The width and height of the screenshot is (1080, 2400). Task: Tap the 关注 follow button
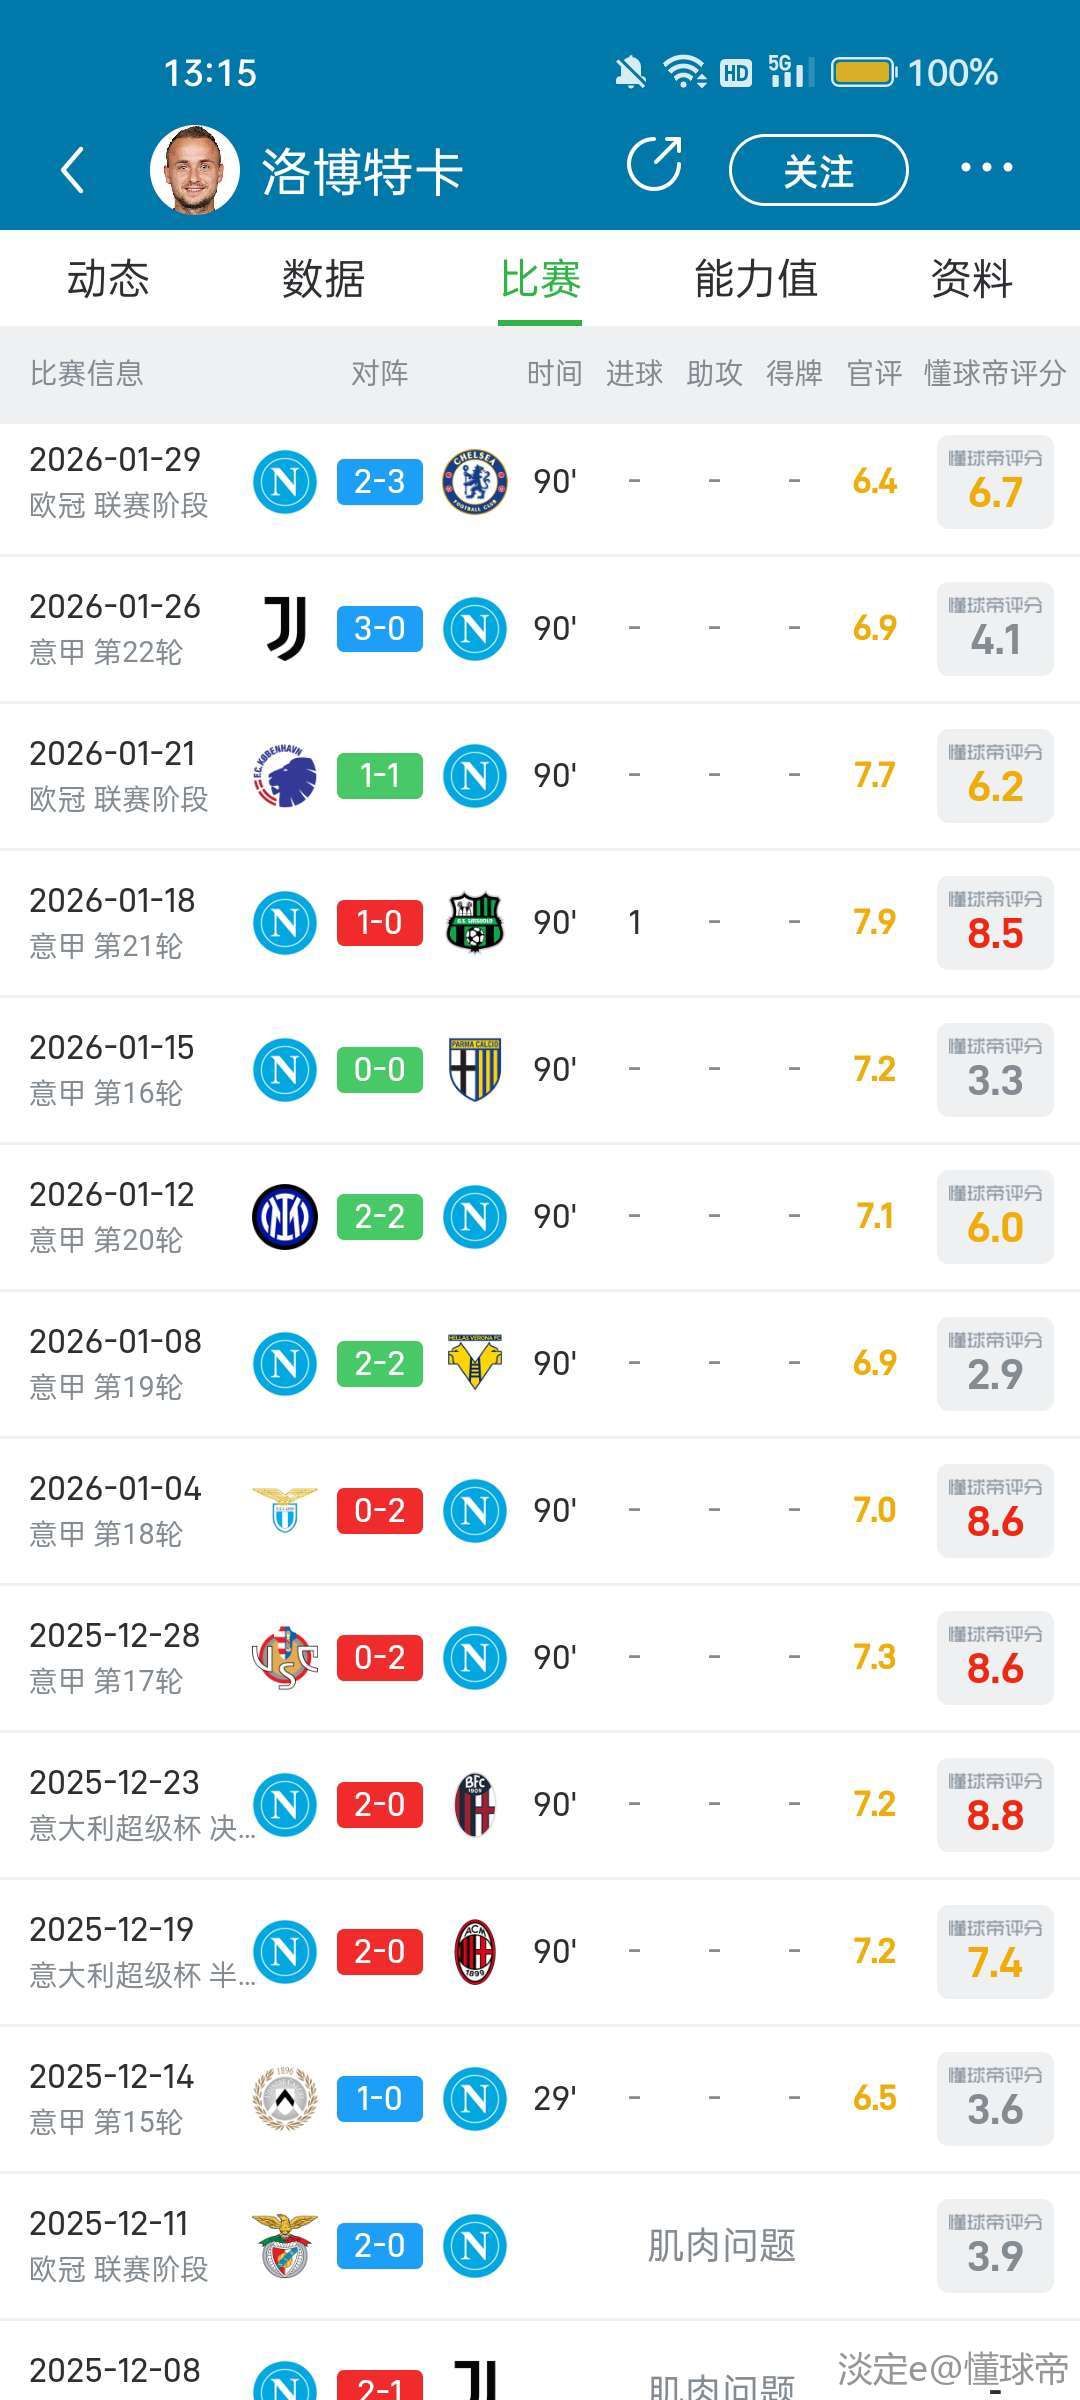[818, 171]
